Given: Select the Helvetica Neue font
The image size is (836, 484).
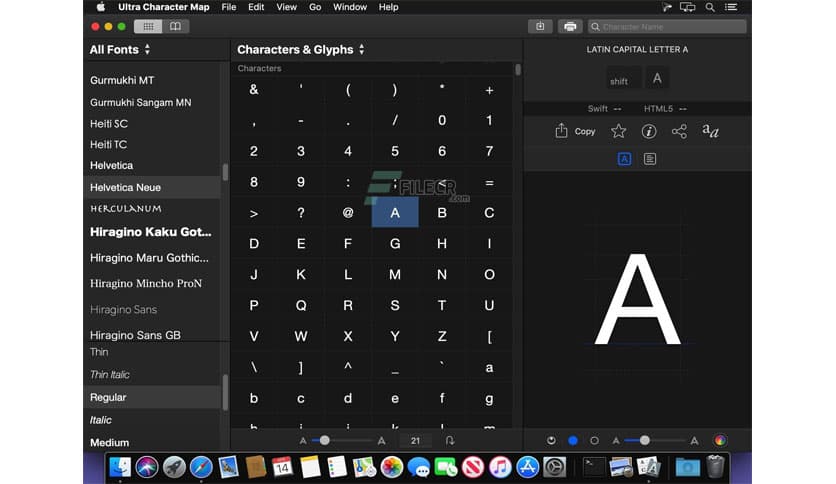Looking at the screenshot, I should click(152, 187).
